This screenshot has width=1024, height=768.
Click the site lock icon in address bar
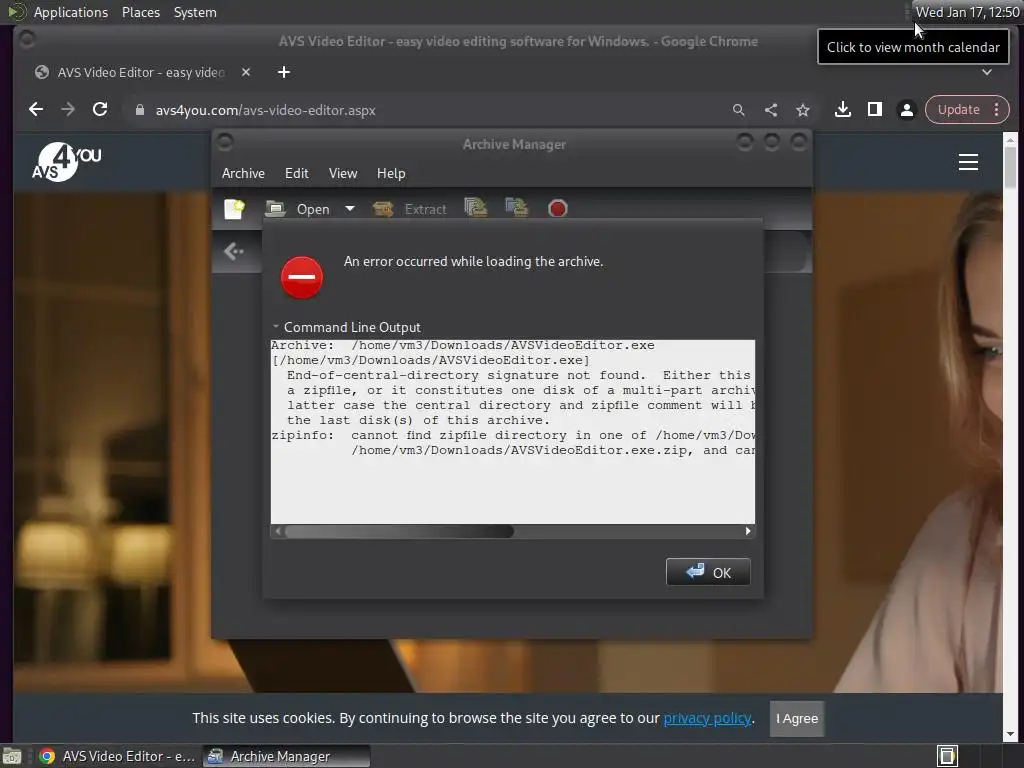point(139,110)
